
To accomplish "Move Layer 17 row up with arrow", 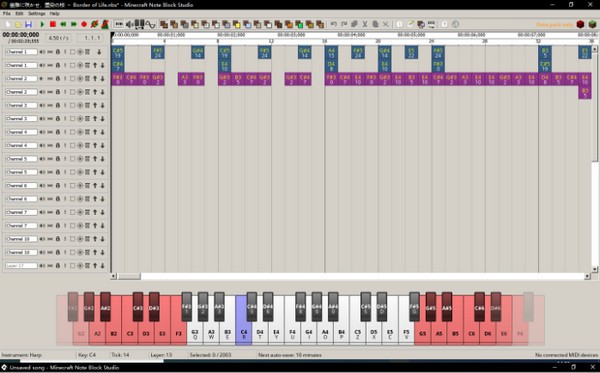I will 95,265.
